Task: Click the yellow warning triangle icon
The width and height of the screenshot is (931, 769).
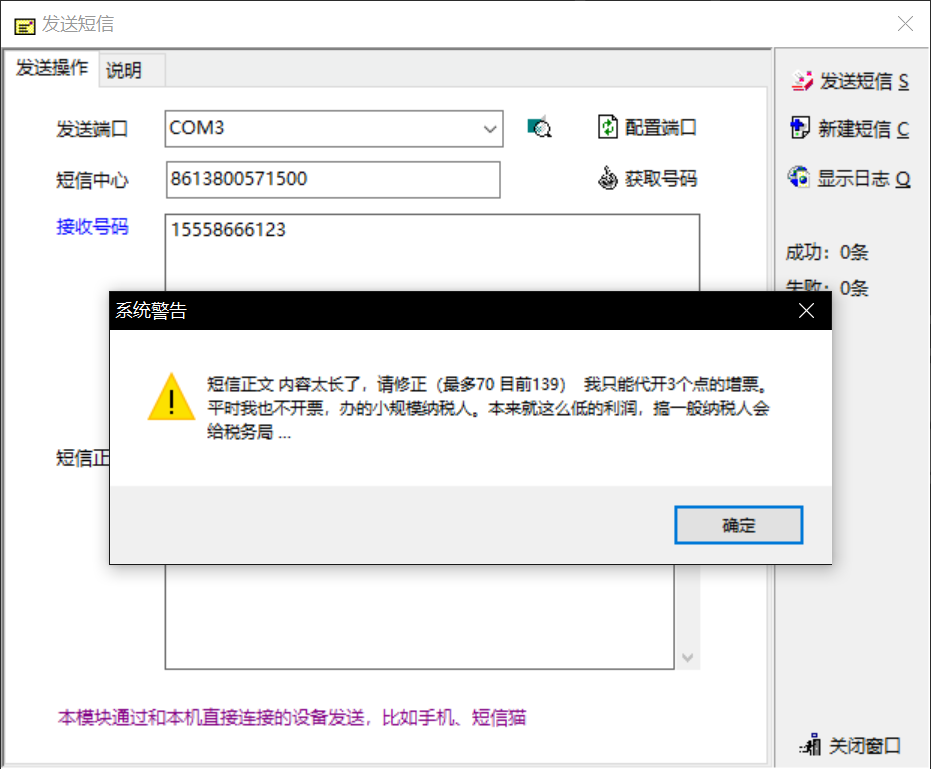Action: (x=171, y=397)
